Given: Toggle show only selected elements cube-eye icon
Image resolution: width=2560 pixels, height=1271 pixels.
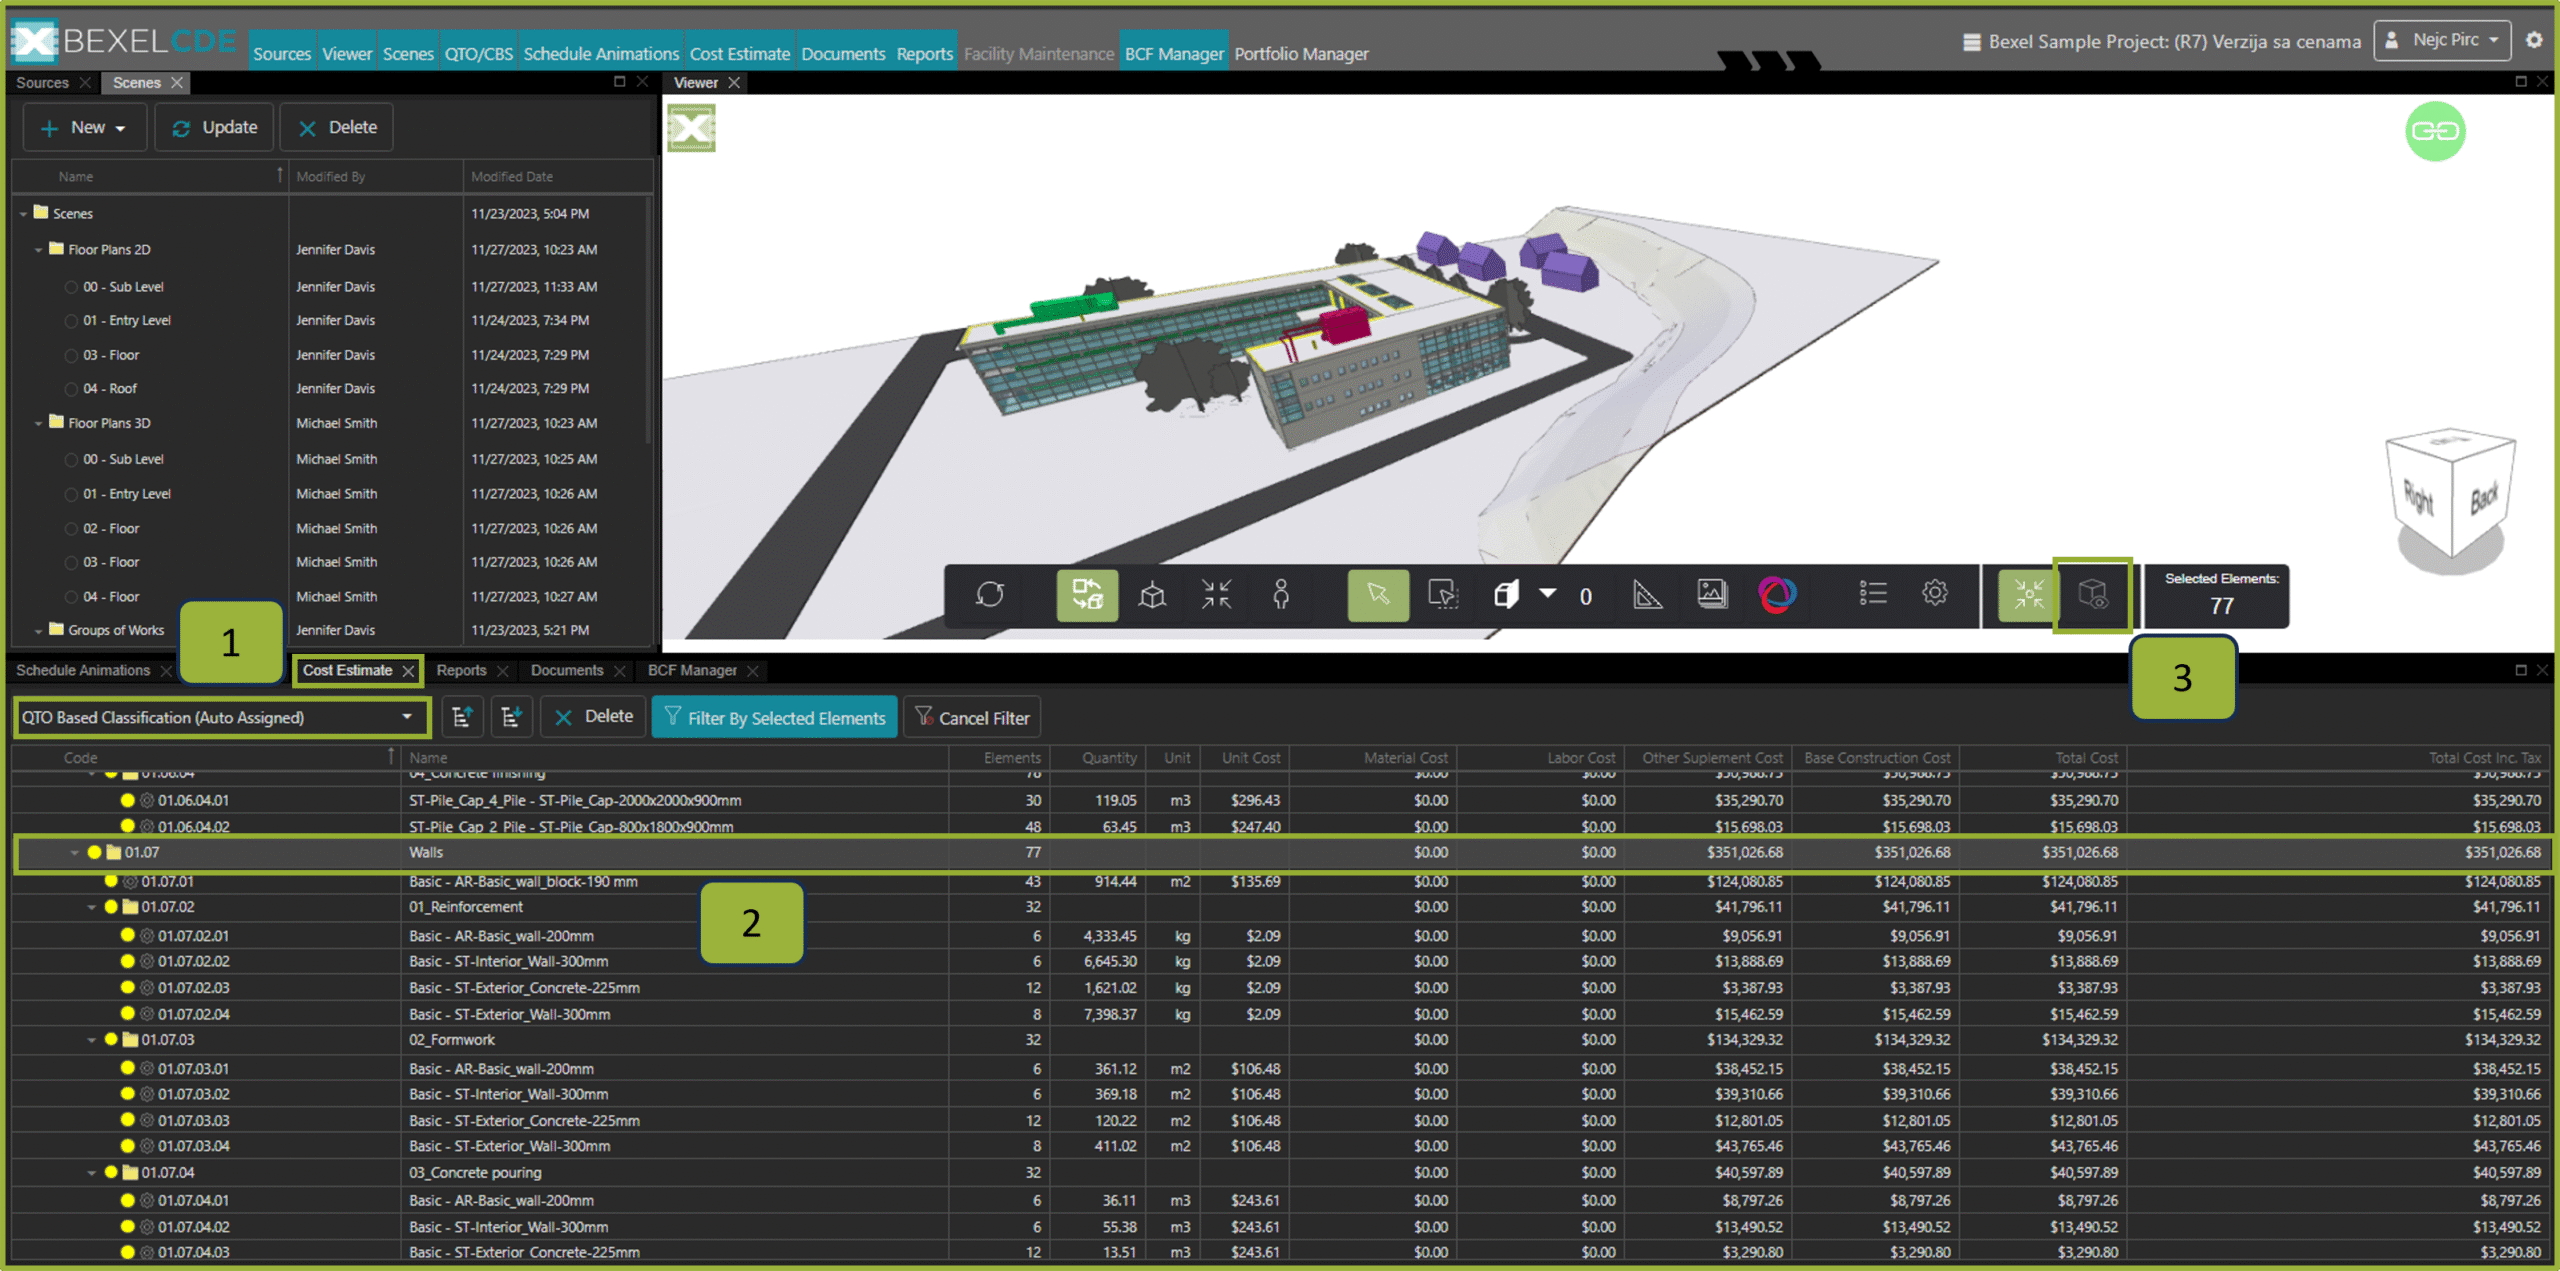Looking at the screenshot, I should point(2094,596).
